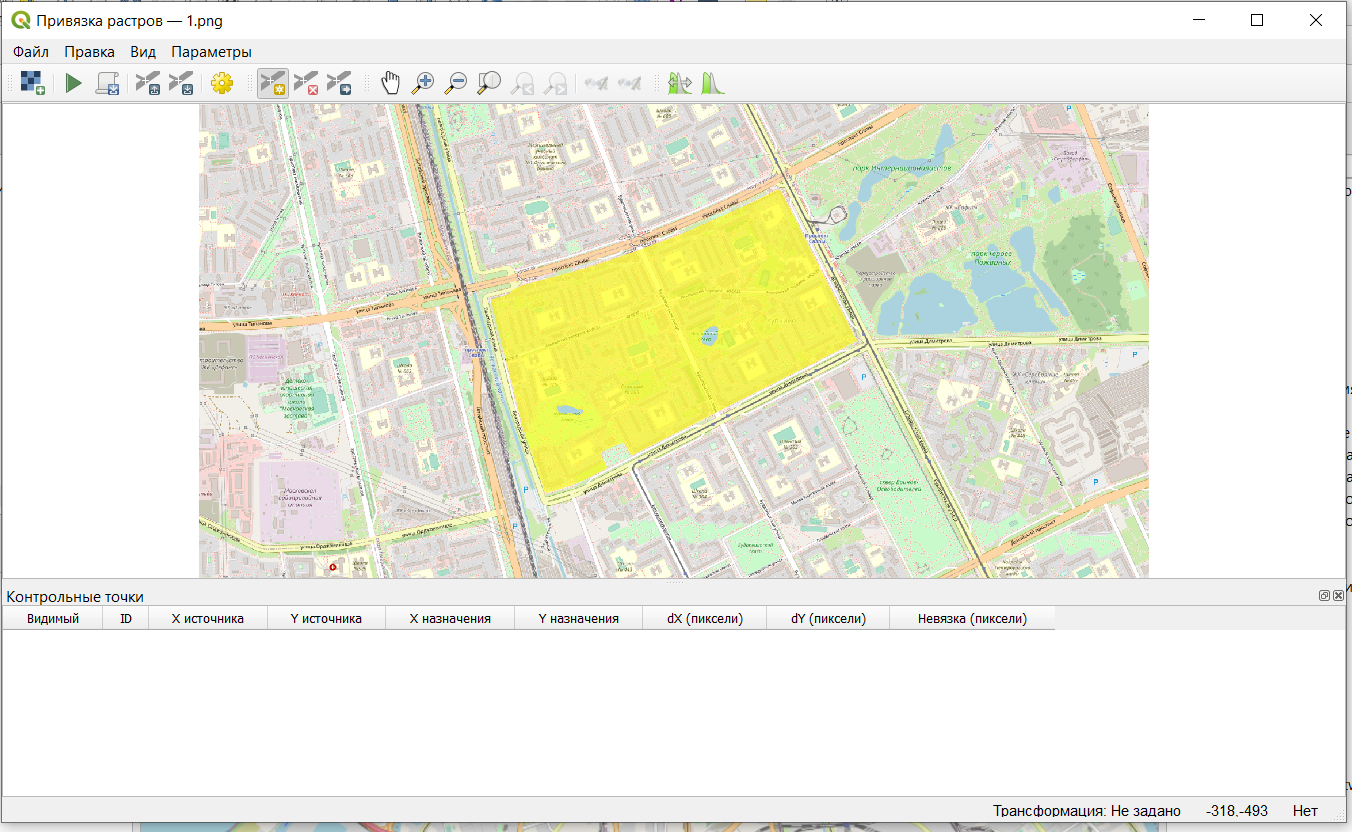Undock the Контрольные точки panel
Screen dimensions: 1352x832
pyautogui.click(x=1324, y=595)
